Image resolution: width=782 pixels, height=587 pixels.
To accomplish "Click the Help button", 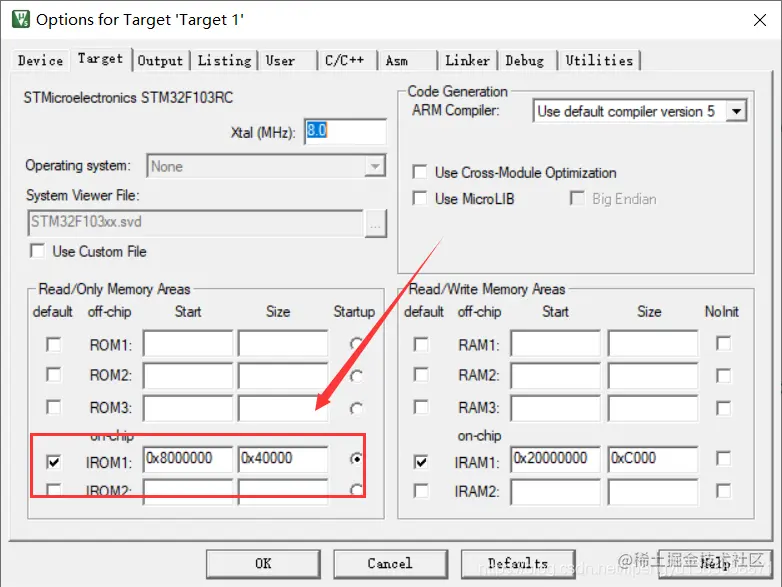I will [x=716, y=564].
